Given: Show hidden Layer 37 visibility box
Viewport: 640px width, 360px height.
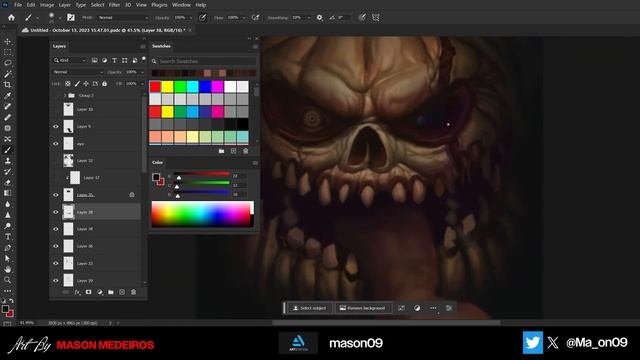Looking at the screenshot, I should click(x=56, y=178).
